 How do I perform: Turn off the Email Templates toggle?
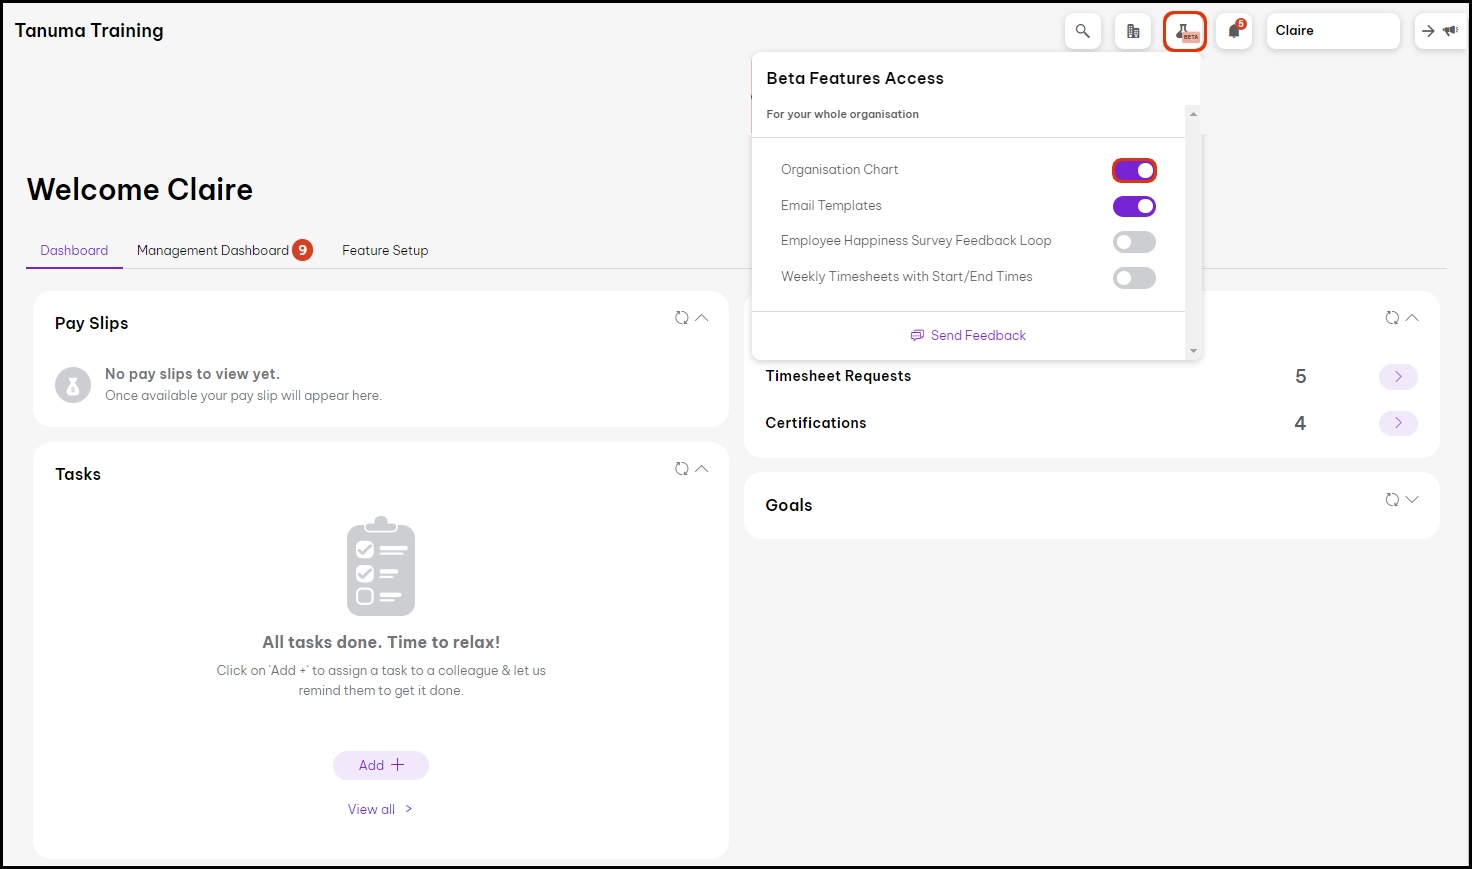point(1134,207)
